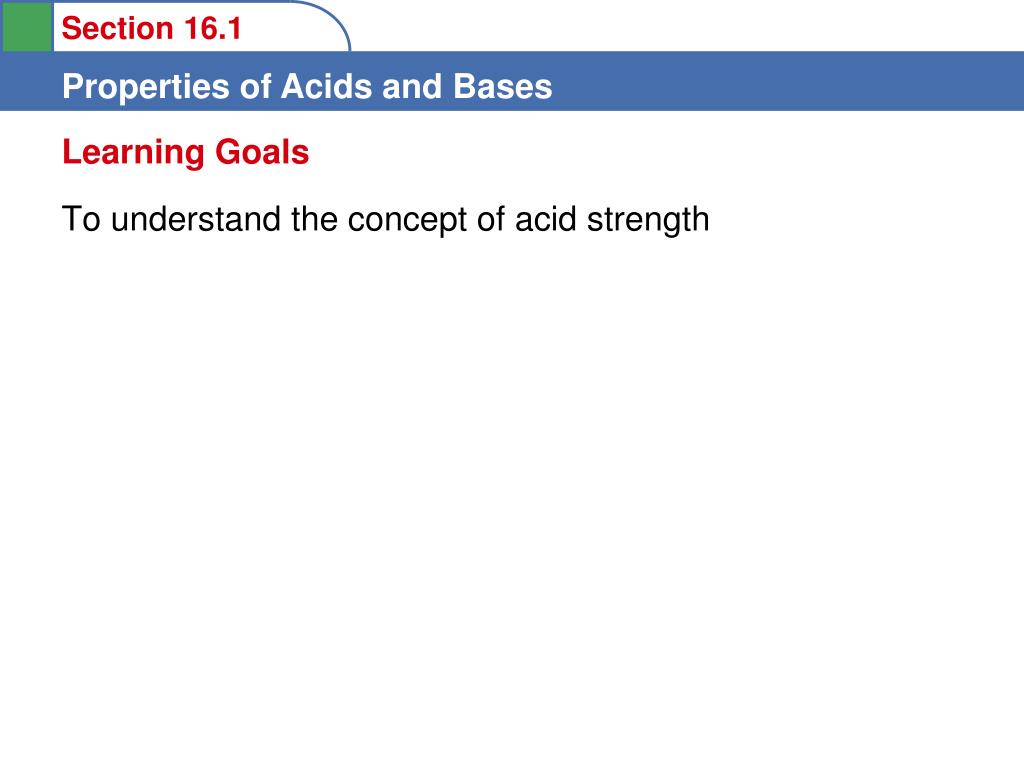The height and width of the screenshot is (768, 1024).
Task: Click the blue title banner's empty right side
Action: pyautogui.click(x=784, y=81)
